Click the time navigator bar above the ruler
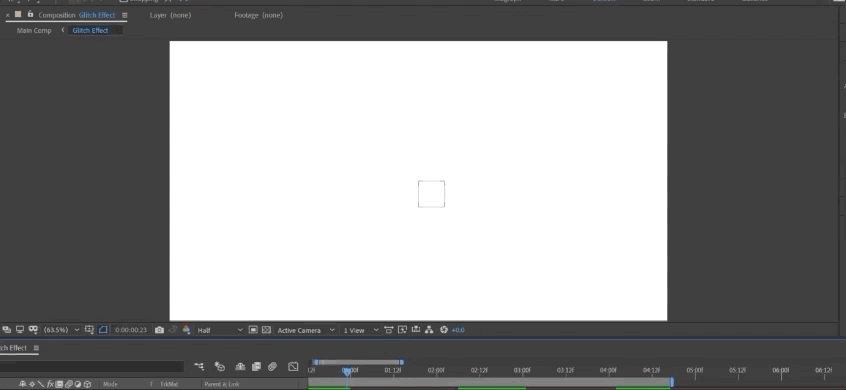 tap(358, 362)
